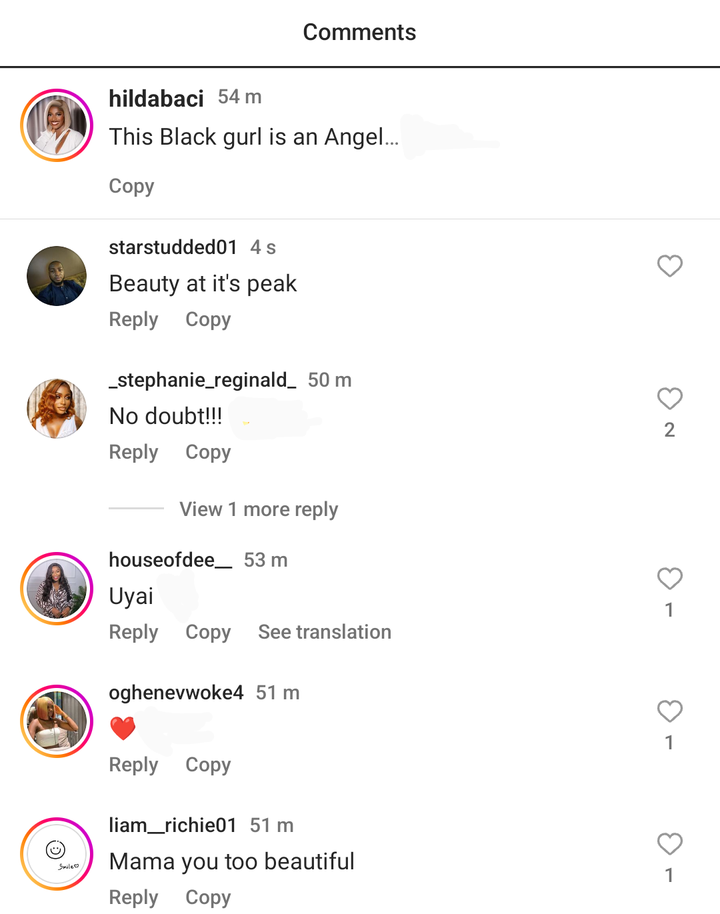The image size is (720, 914).
Task: Open houseofdee__ story avatar
Action: point(57,588)
